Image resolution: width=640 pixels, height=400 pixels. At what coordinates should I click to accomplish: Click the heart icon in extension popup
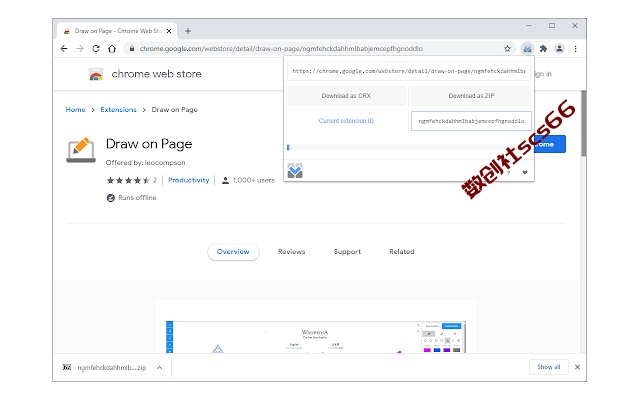525,172
